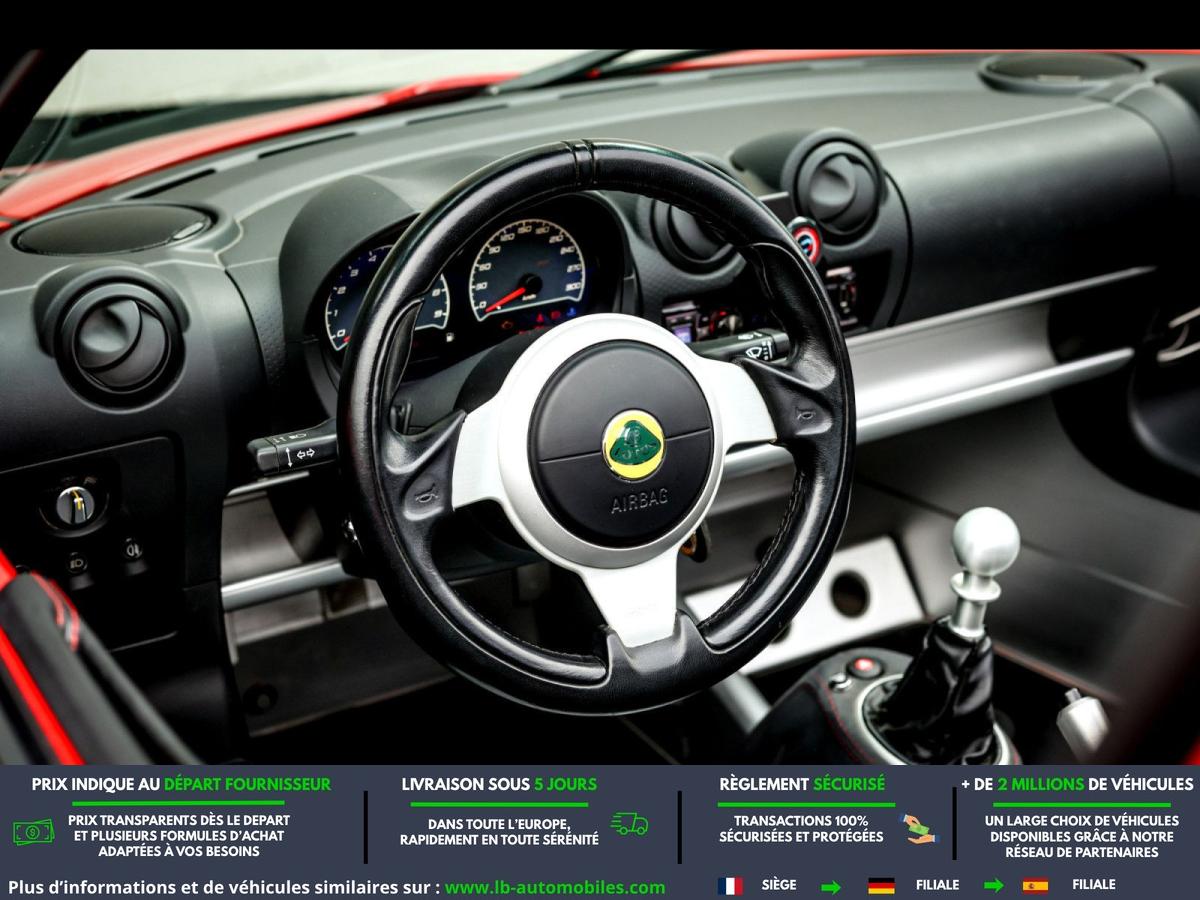Image resolution: width=1200 pixels, height=900 pixels.
Task: Click the green delivery truck icon
Action: pyautogui.click(x=629, y=824)
